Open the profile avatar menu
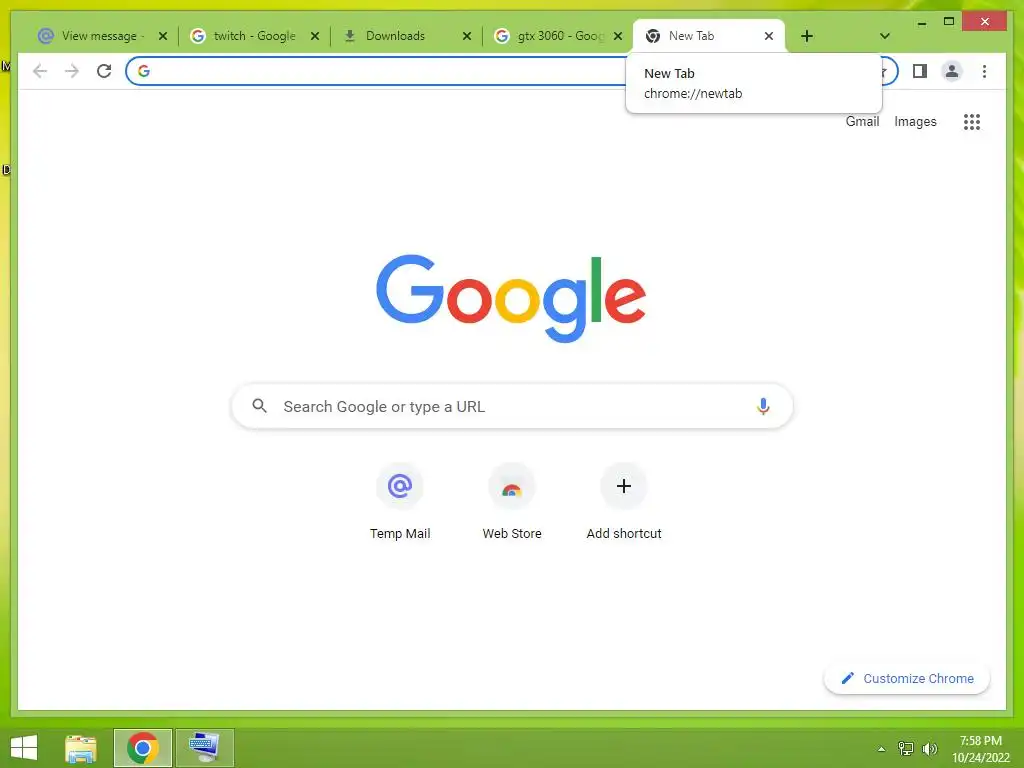 [x=952, y=71]
